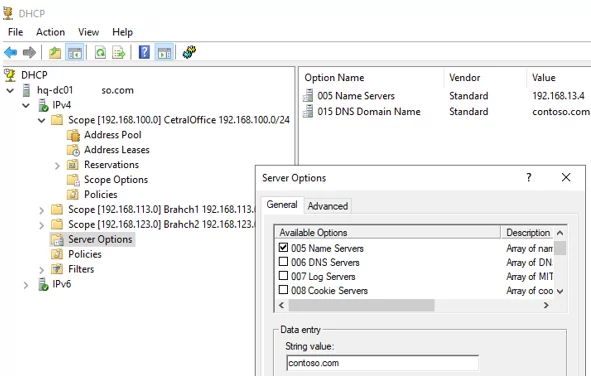591x376 pixels.
Task: Open the File menu
Action: pyautogui.click(x=15, y=32)
